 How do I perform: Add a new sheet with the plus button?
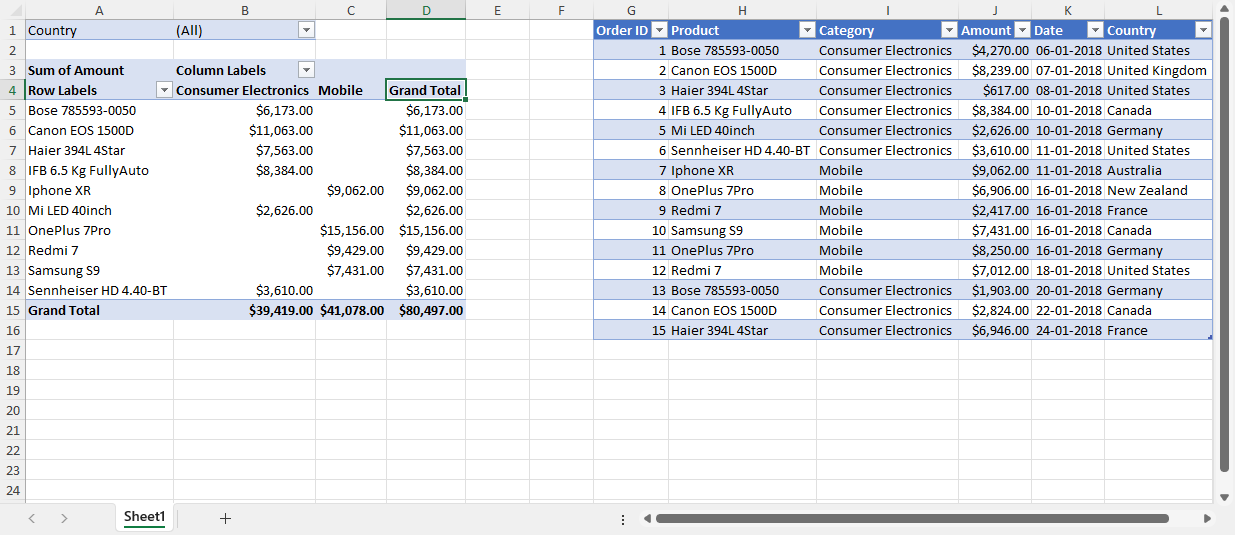point(225,518)
